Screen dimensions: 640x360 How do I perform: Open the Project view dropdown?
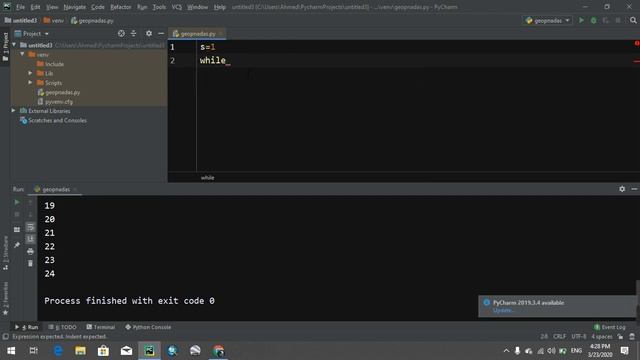(32, 33)
